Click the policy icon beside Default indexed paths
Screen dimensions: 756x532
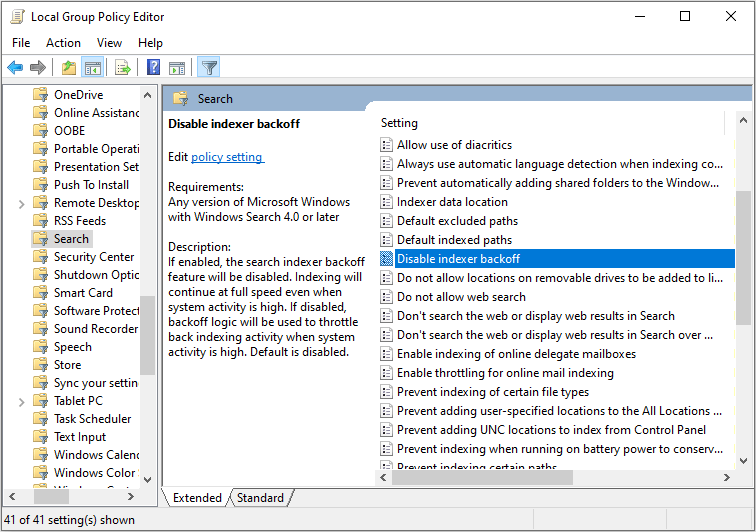pos(386,240)
